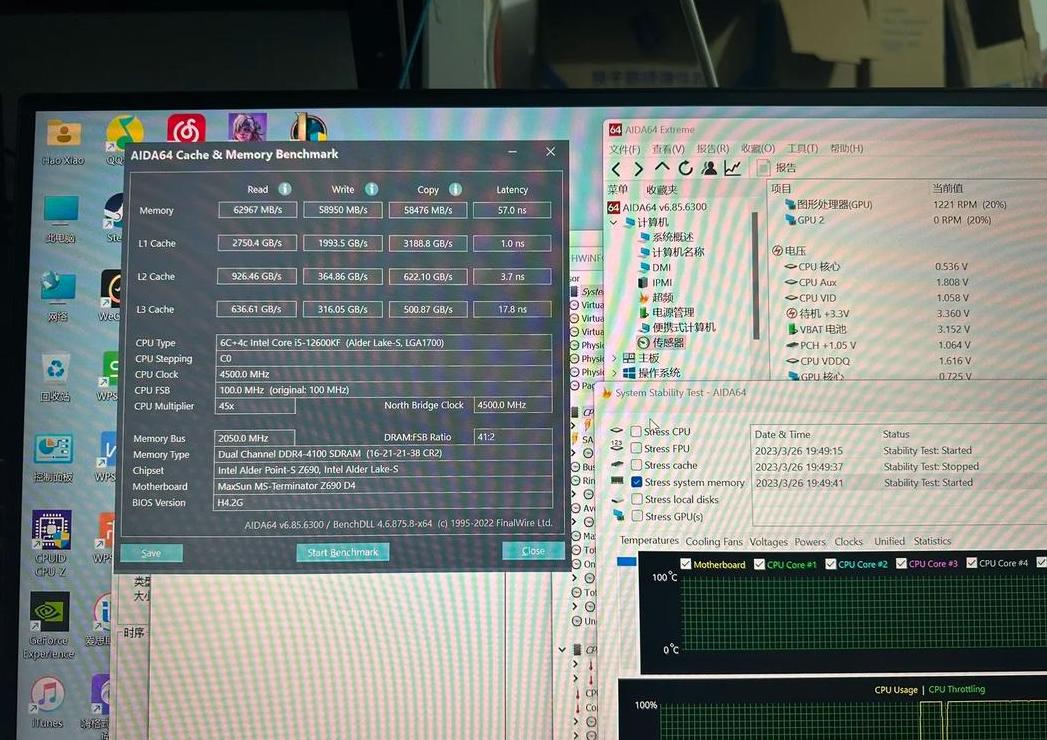The width and height of the screenshot is (1047, 740).
Task: Click the AIDA64 tree panel scrollbar
Action: coord(755,276)
